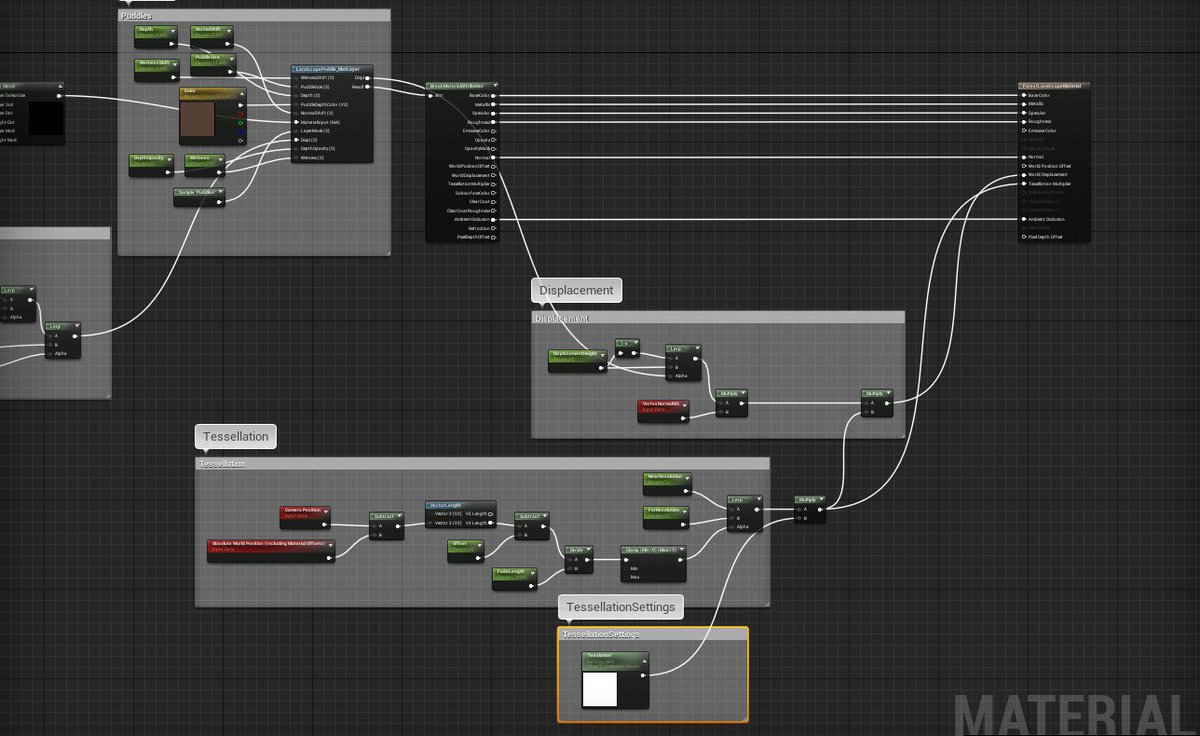The width and height of the screenshot is (1200, 736).
Task: Select the Camera Position input node
Action: [305, 517]
